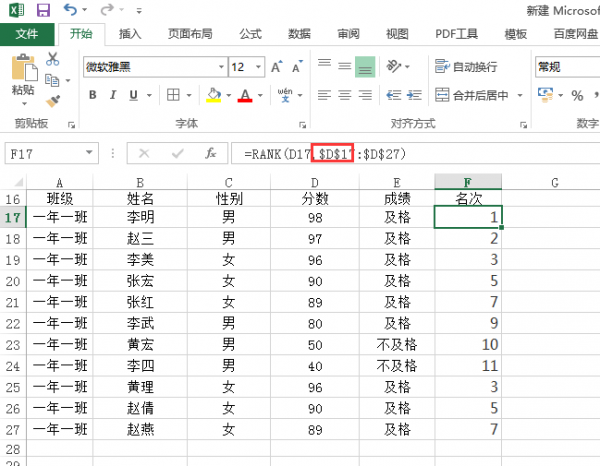This screenshot has width=600, height=466.
Task: Switch to the 插入 tab
Action: point(130,34)
